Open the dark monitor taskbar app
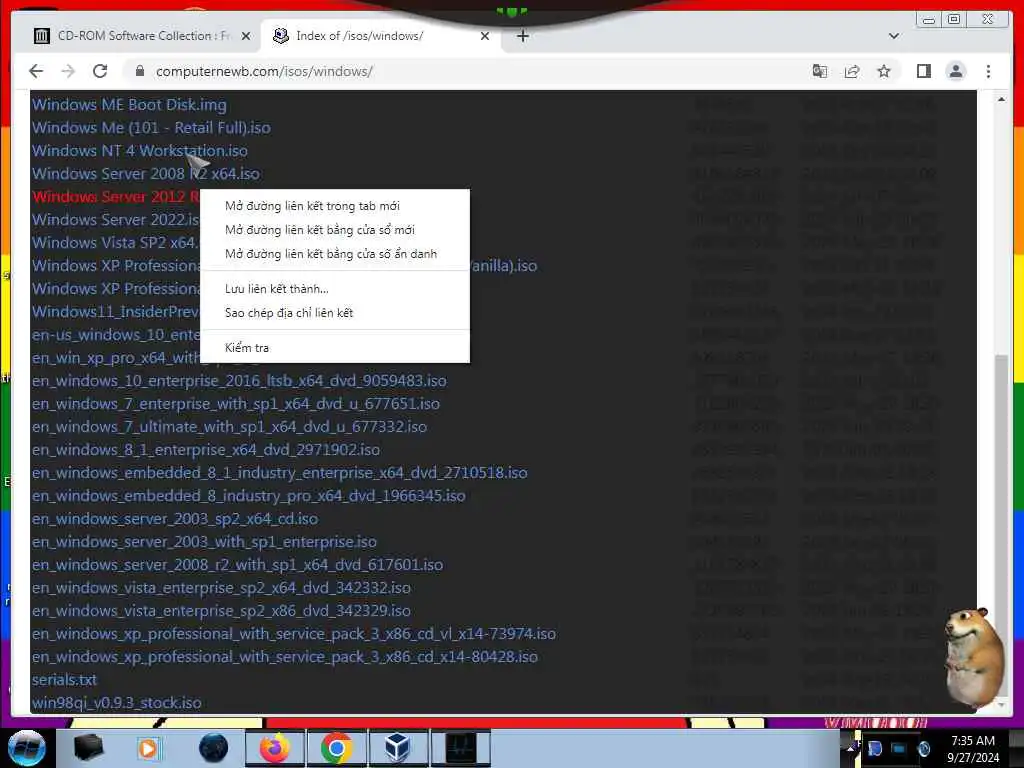Image resolution: width=1024 pixels, height=768 pixels. coord(460,748)
